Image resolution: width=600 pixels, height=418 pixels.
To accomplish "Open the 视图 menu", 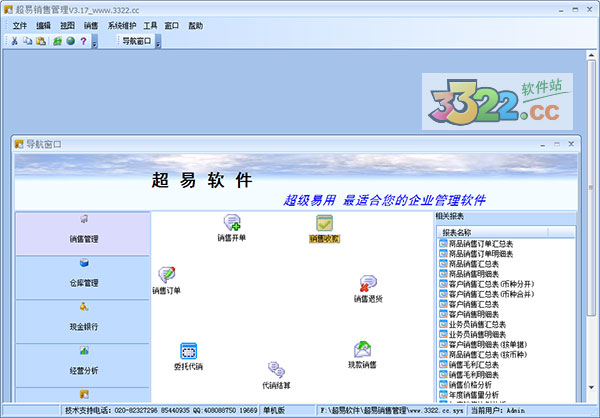I will tap(67, 26).
